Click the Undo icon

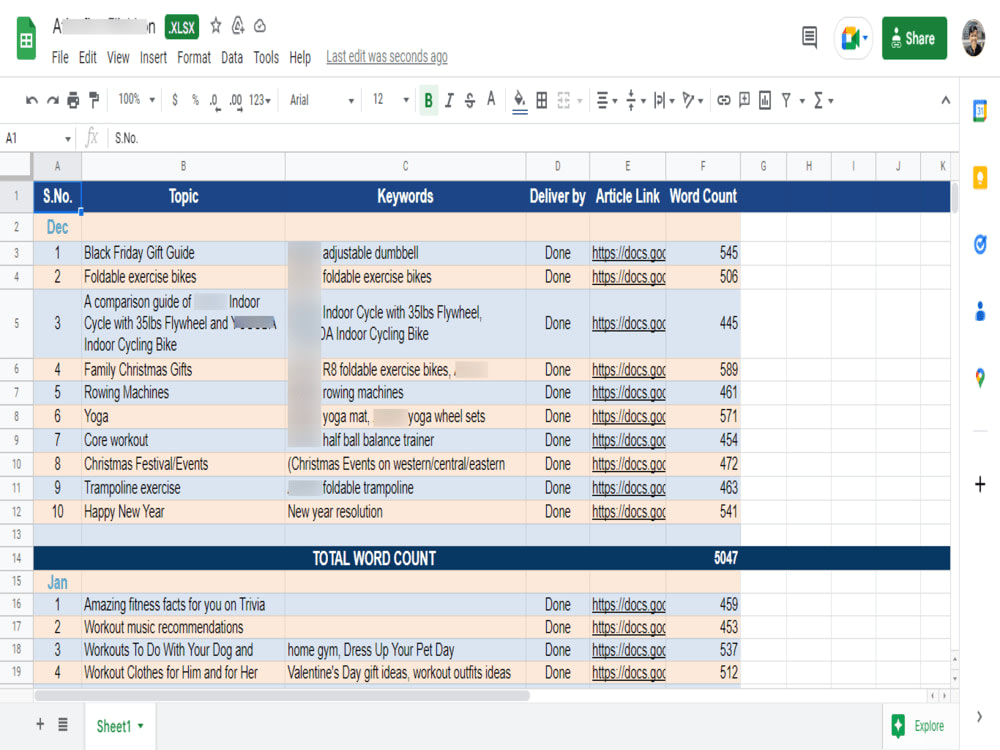(31, 100)
